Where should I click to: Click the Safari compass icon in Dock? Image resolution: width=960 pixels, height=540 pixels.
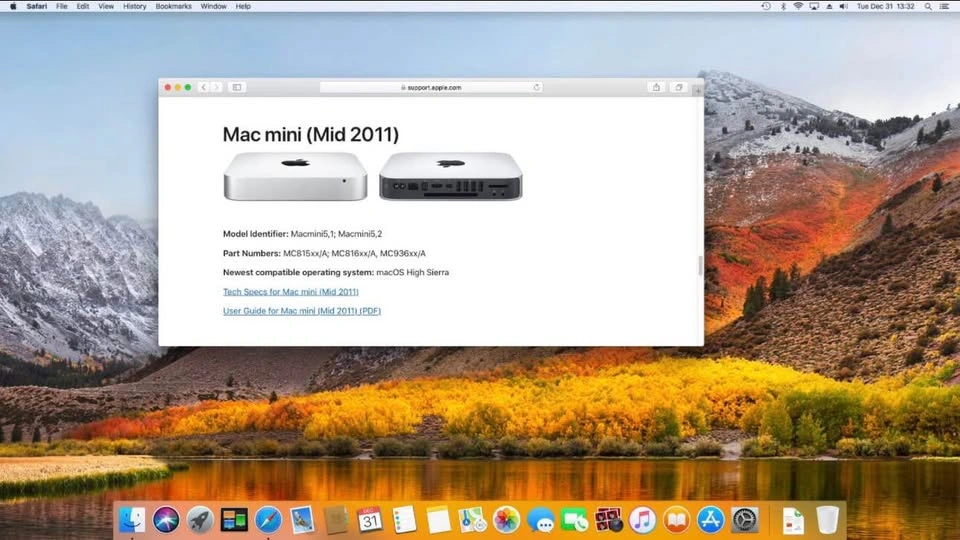[268, 520]
